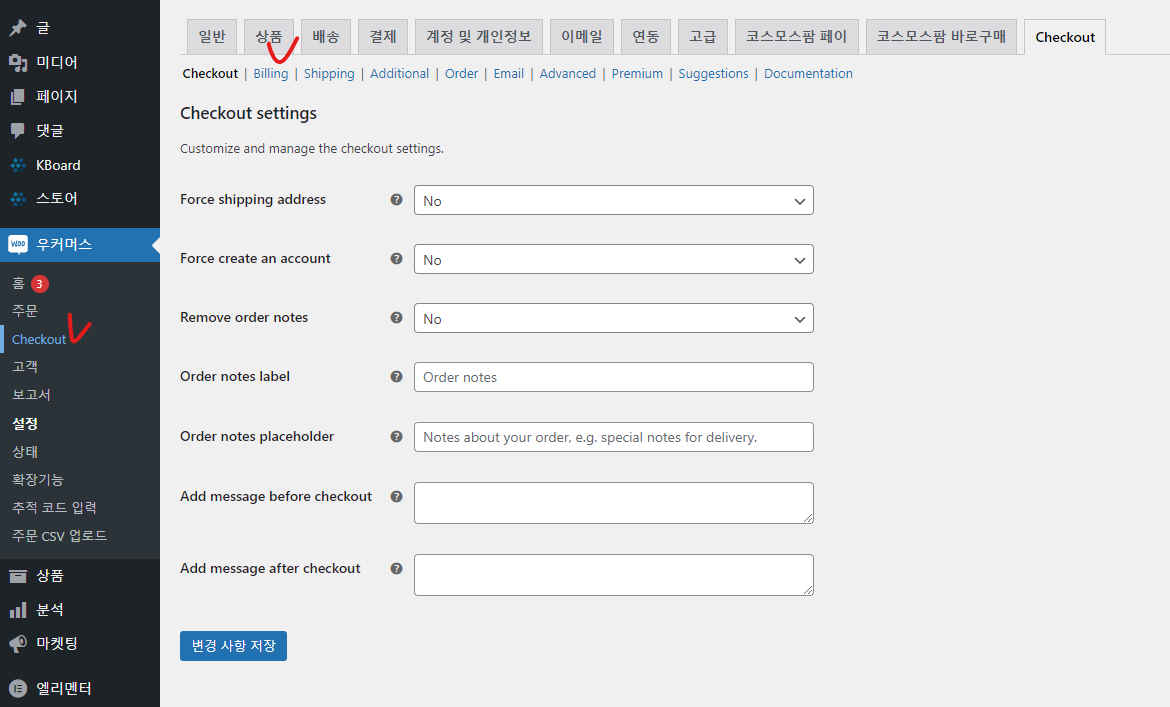Open 주문 in the WooCommerce submenu
Viewport: 1170px width, 707px height.
pyautogui.click(x=25, y=311)
